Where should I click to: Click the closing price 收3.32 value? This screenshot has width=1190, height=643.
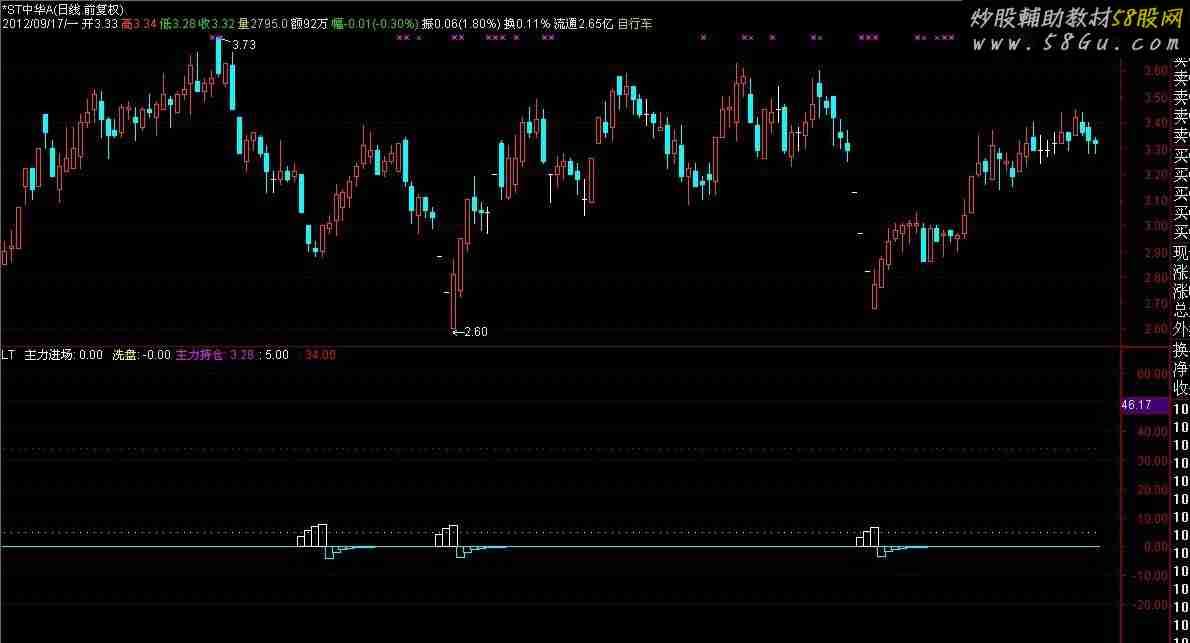click(216, 24)
